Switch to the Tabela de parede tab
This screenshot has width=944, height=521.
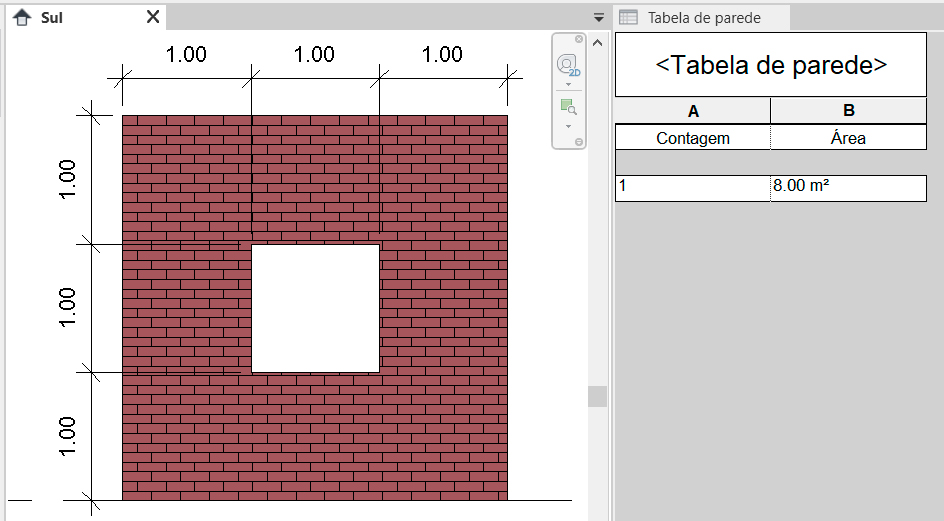pyautogui.click(x=704, y=18)
